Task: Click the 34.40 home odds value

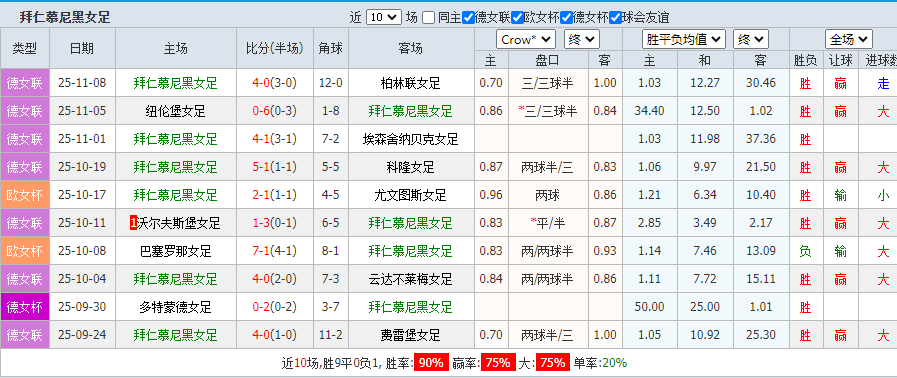Action: [x=649, y=112]
